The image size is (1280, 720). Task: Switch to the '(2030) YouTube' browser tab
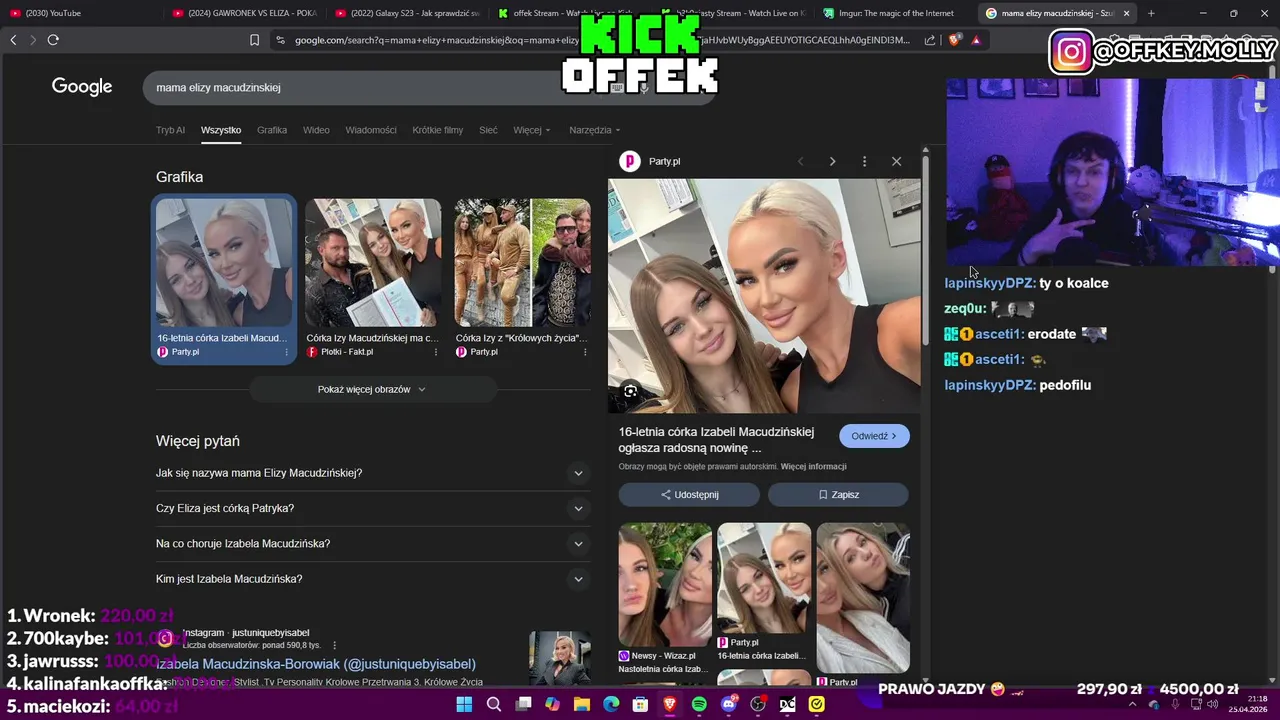click(x=80, y=13)
